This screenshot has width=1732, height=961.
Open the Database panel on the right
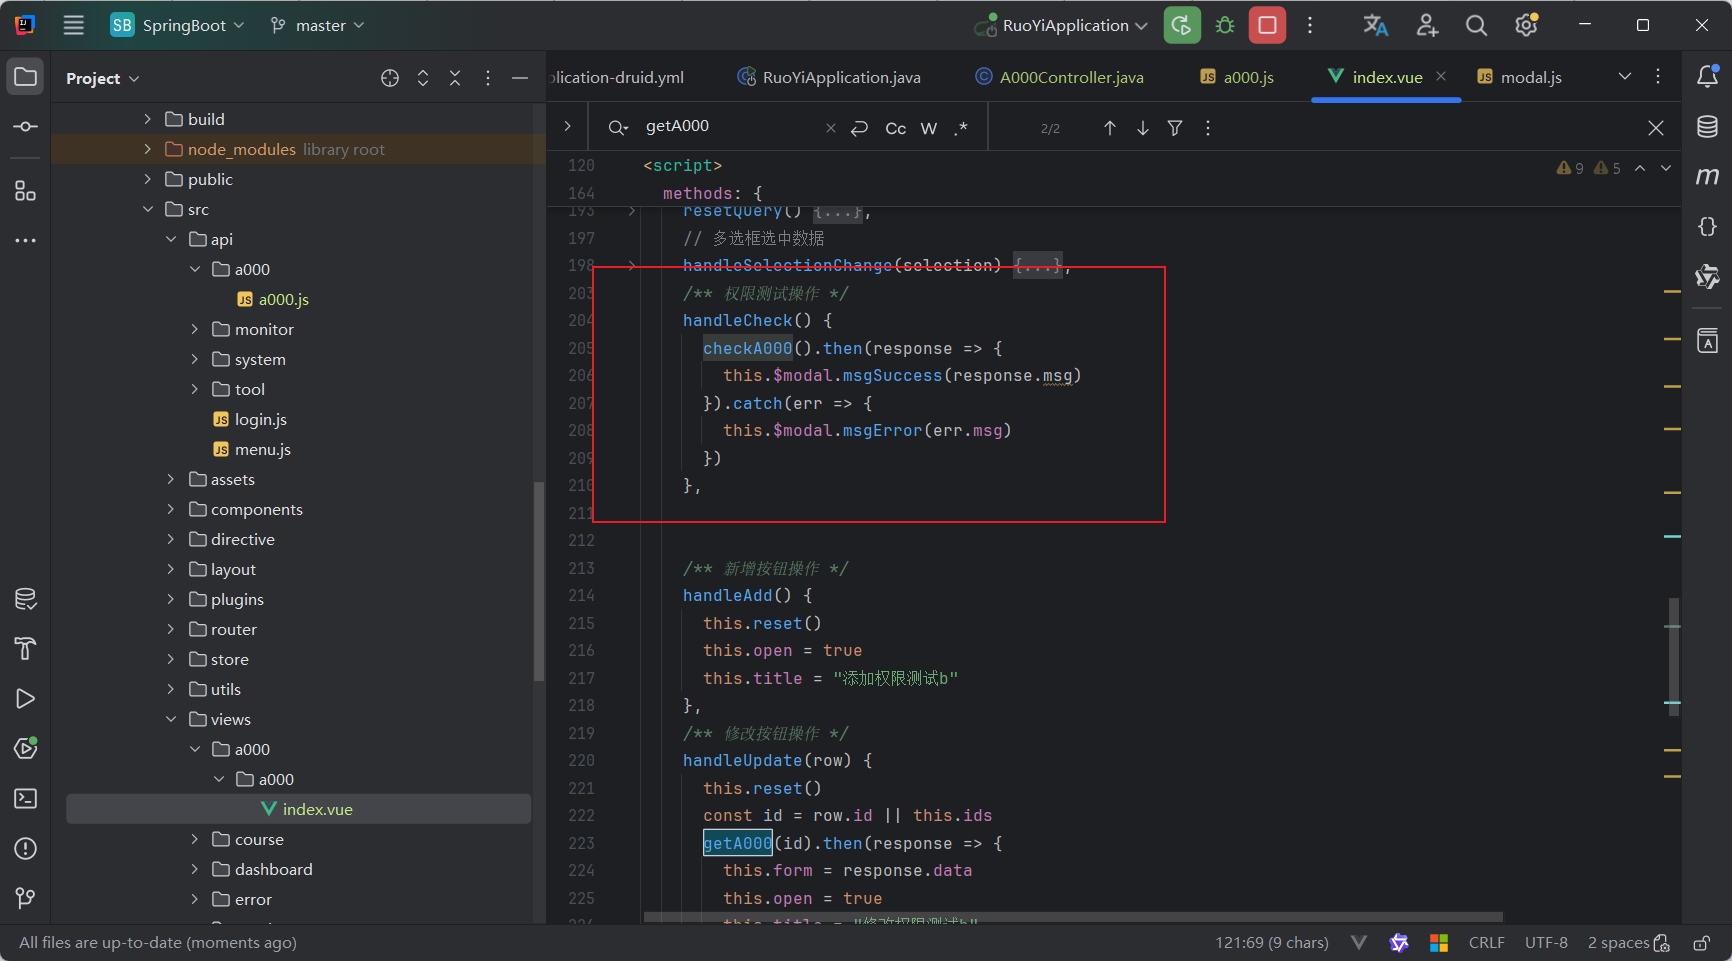click(1707, 127)
